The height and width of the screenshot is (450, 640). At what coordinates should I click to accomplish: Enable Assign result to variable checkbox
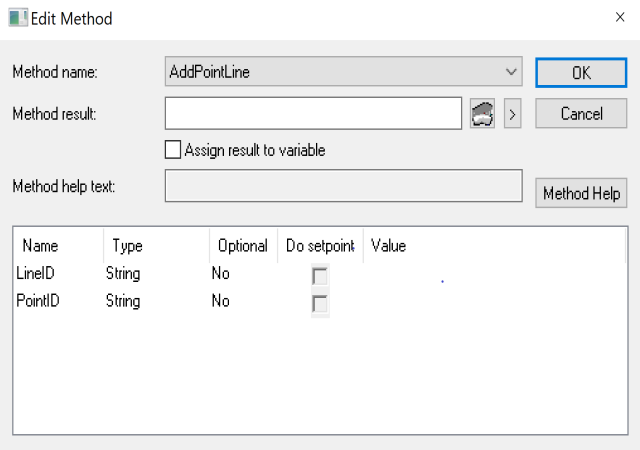[x=173, y=150]
